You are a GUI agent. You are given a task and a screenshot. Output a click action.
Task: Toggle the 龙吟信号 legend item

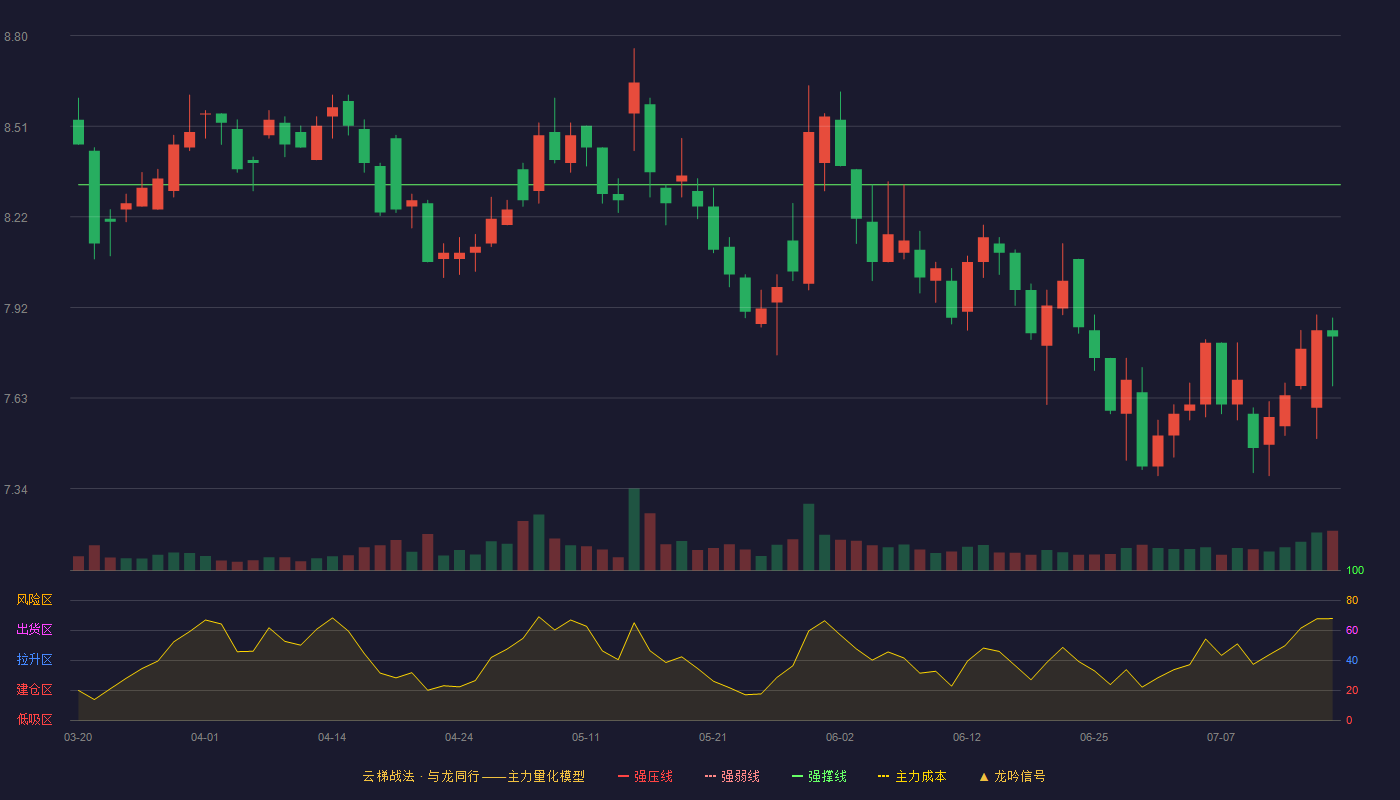click(1012, 776)
